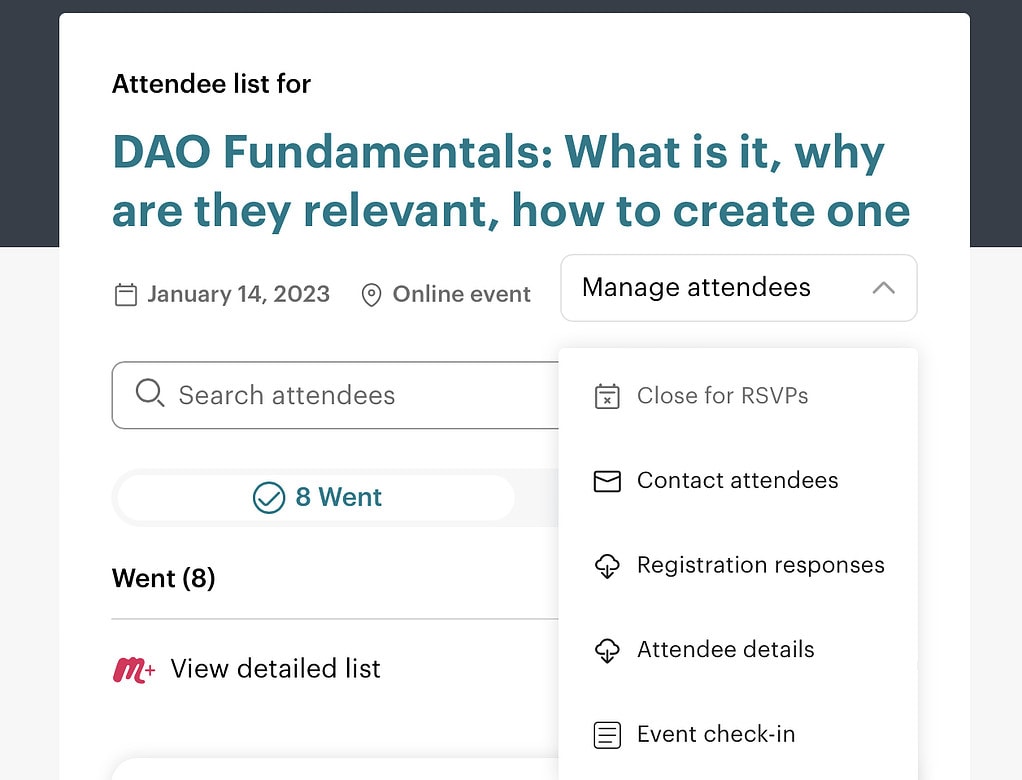Click the location pin icon beside Online event
The height and width of the screenshot is (780, 1022).
click(371, 295)
